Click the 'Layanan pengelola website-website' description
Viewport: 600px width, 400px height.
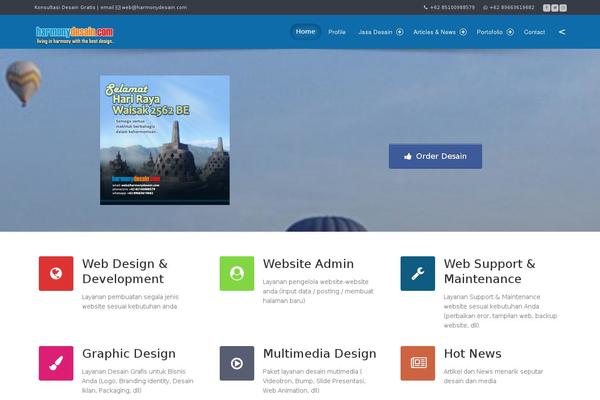[318, 291]
